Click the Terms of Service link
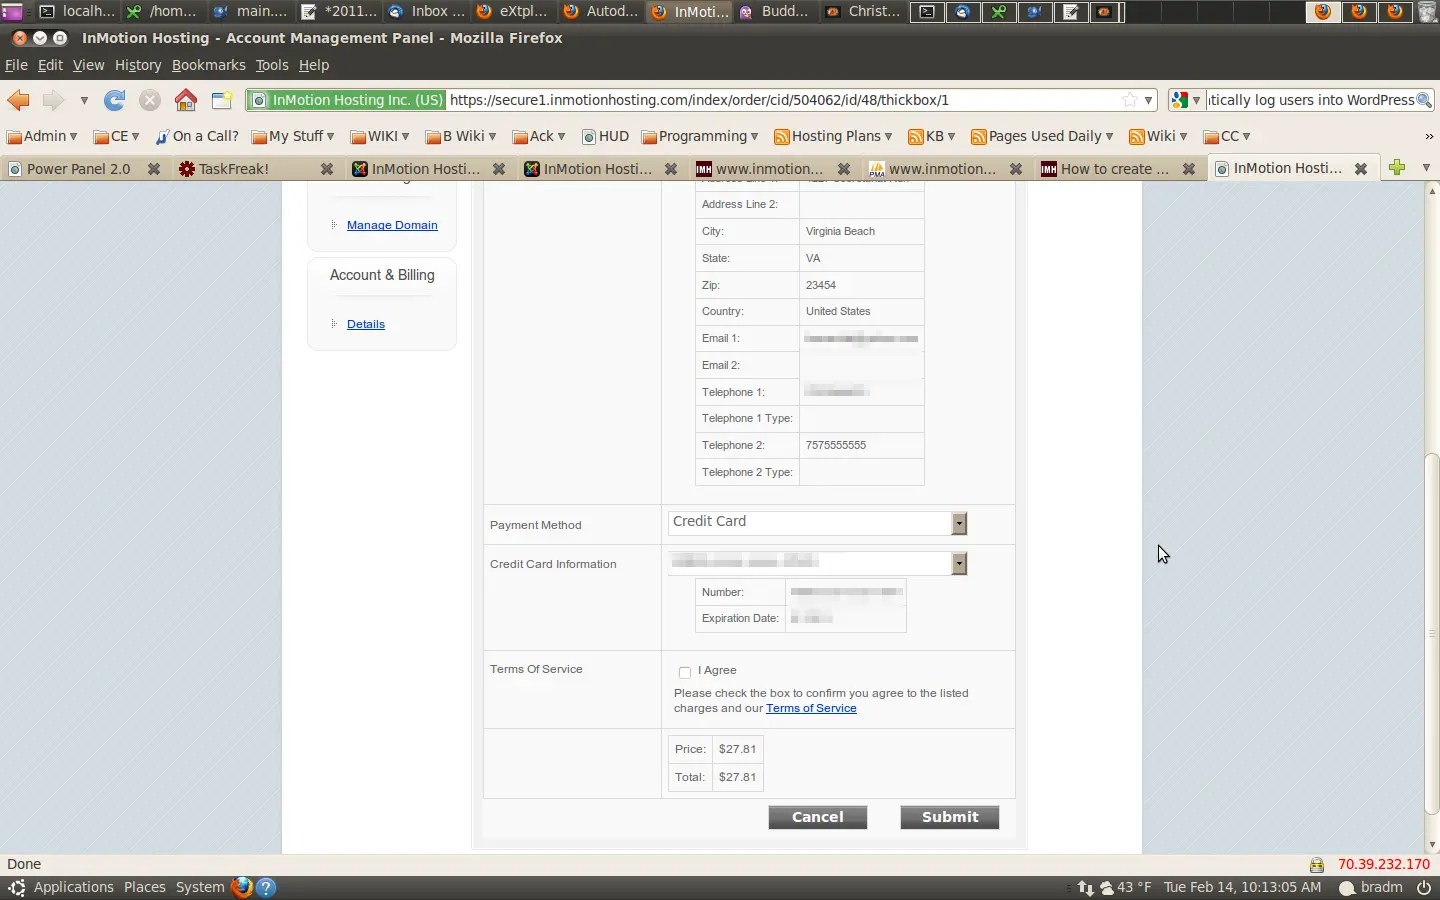This screenshot has height=900, width=1440. pos(811,708)
